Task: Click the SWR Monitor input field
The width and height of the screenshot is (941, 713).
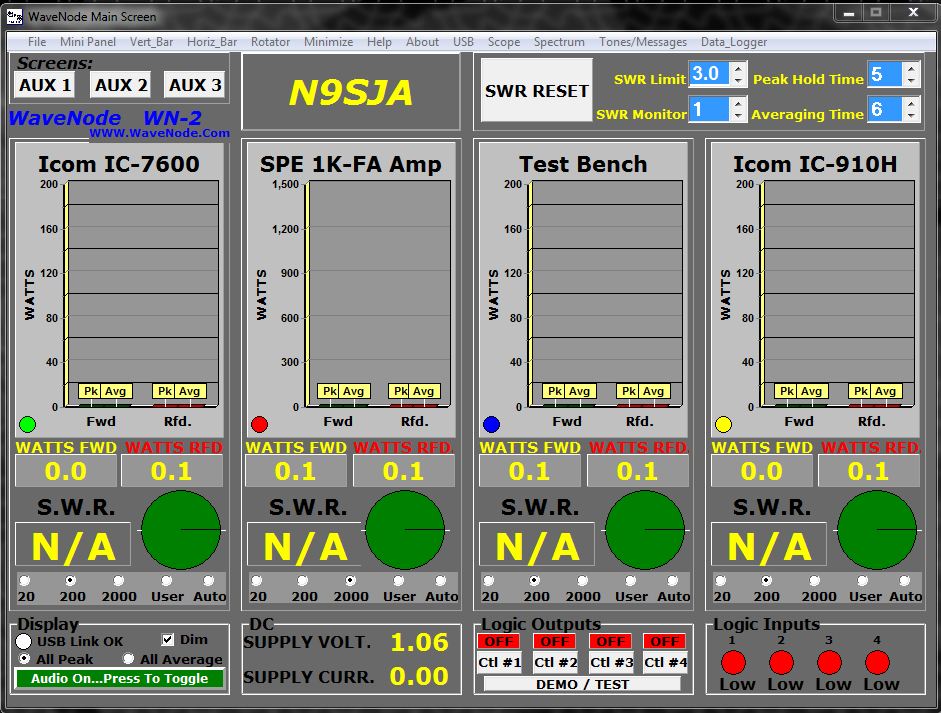Action: coord(708,110)
